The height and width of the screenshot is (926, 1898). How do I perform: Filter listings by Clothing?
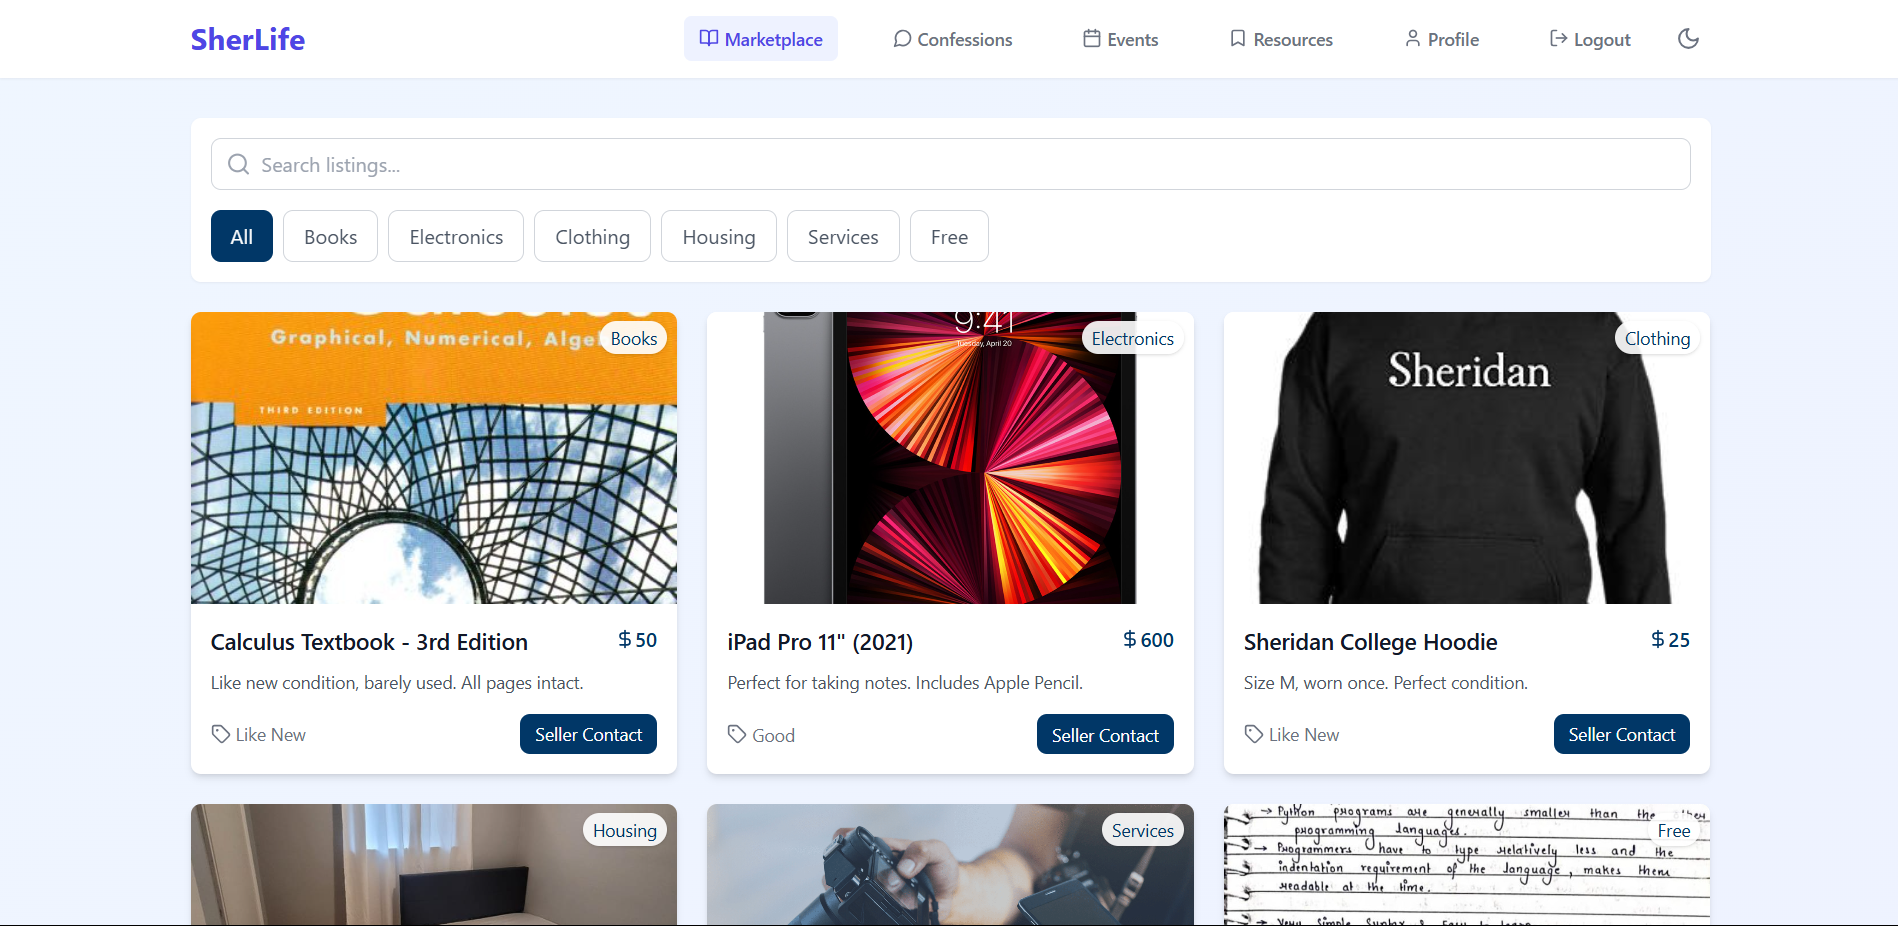[592, 236]
